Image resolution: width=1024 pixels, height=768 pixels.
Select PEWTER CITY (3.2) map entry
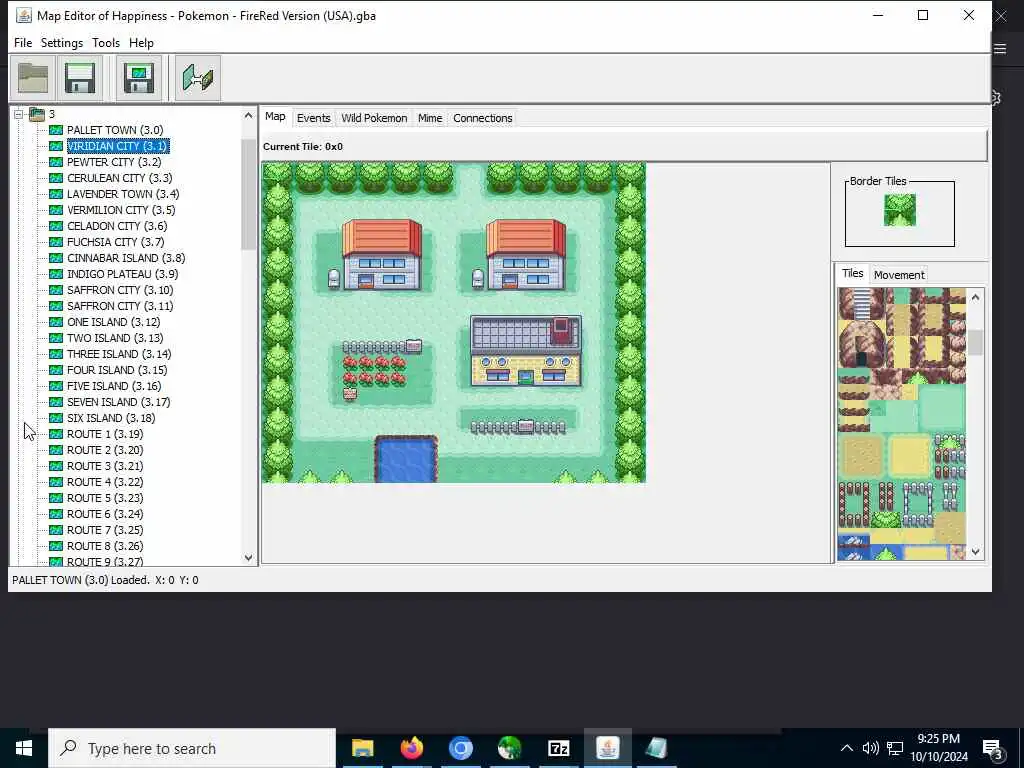(114, 162)
